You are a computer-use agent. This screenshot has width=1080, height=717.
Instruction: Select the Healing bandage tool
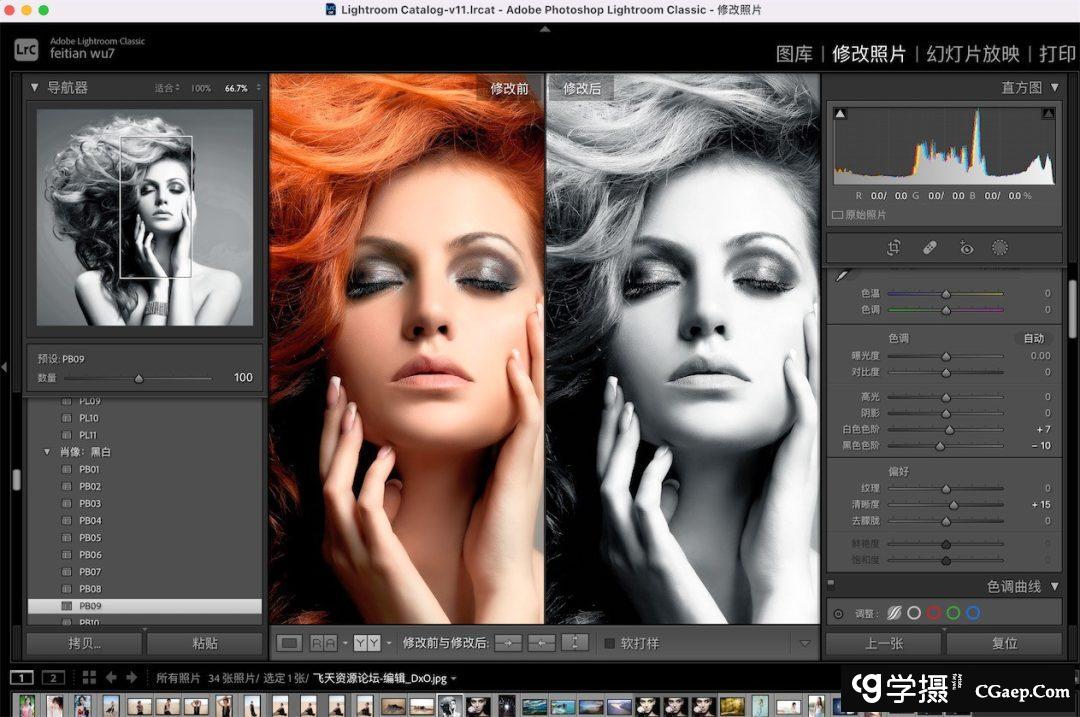click(929, 248)
